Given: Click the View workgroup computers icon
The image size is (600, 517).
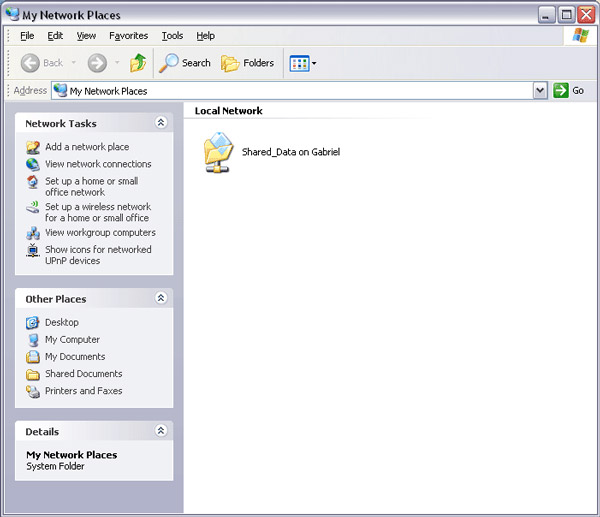Looking at the screenshot, I should click(x=33, y=233).
